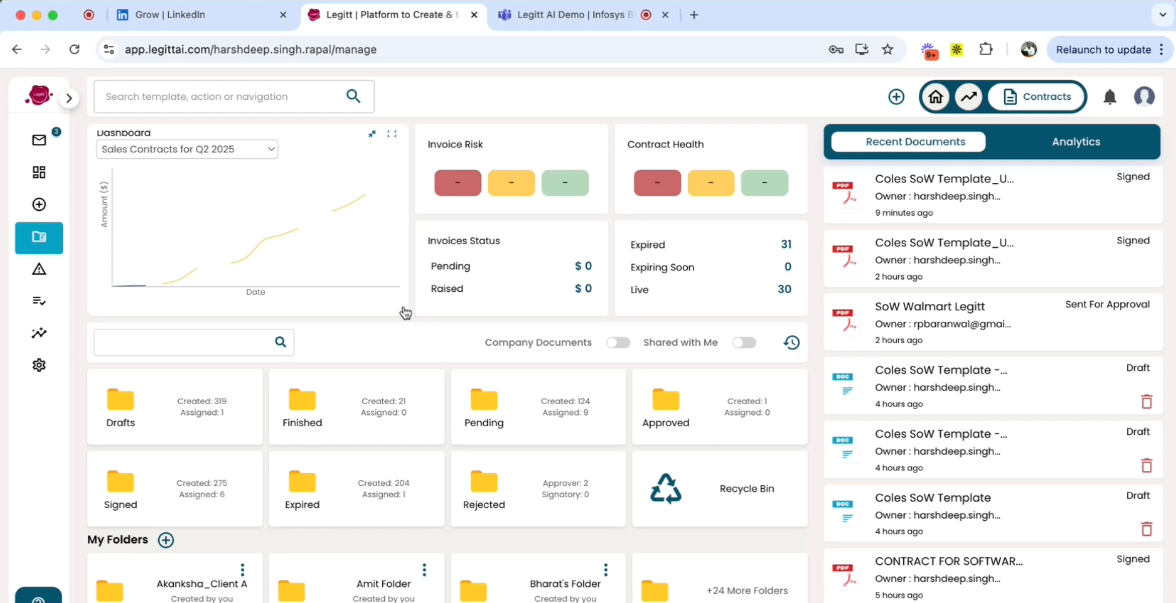Click the add new plus circle in header
The height and width of the screenshot is (603, 1176).
click(896, 97)
